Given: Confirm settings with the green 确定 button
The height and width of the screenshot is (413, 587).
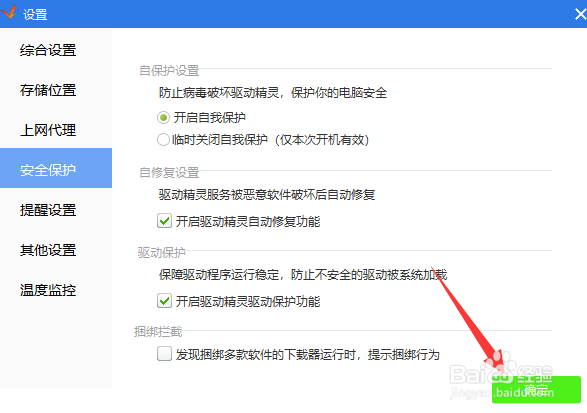Looking at the screenshot, I should [536, 389].
